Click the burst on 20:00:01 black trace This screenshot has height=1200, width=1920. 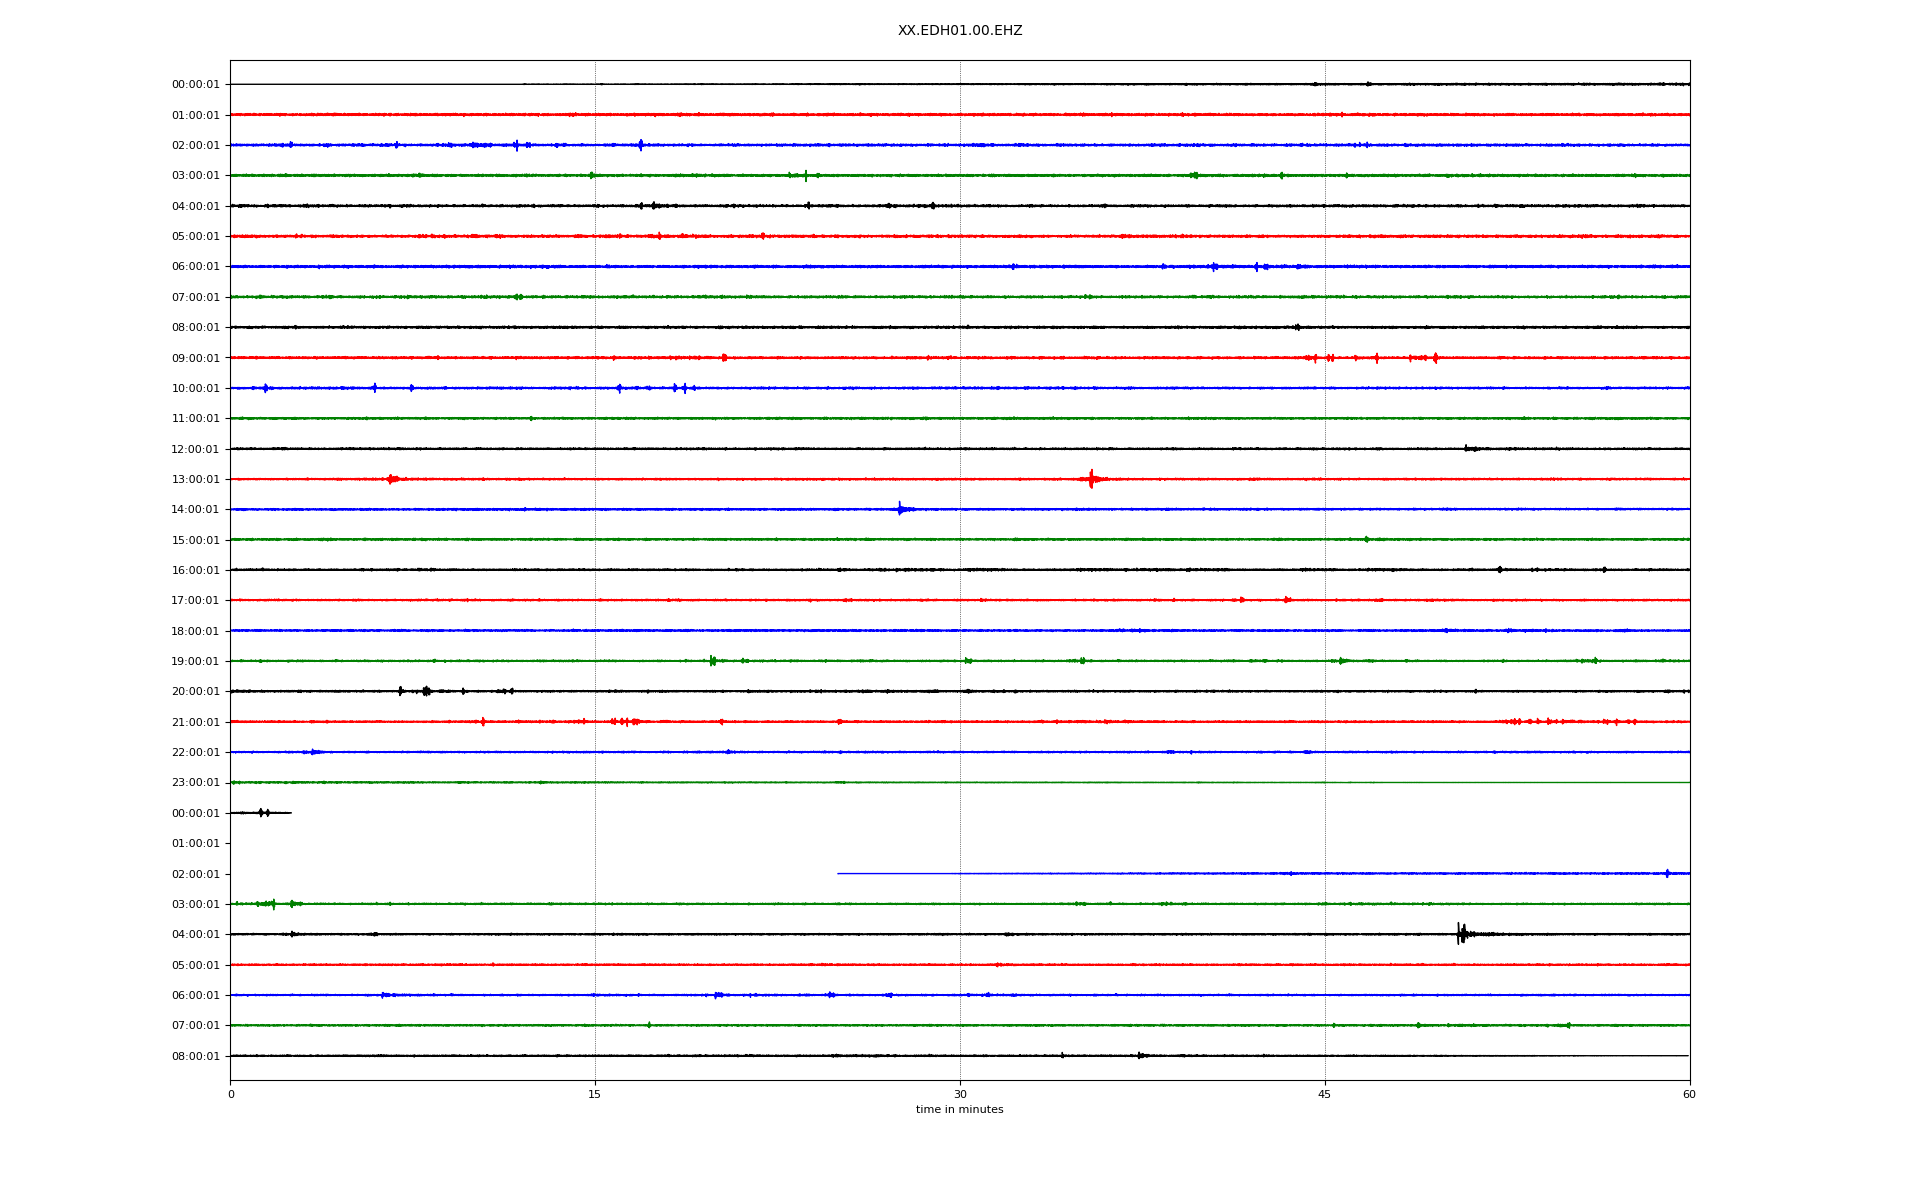pos(426,691)
